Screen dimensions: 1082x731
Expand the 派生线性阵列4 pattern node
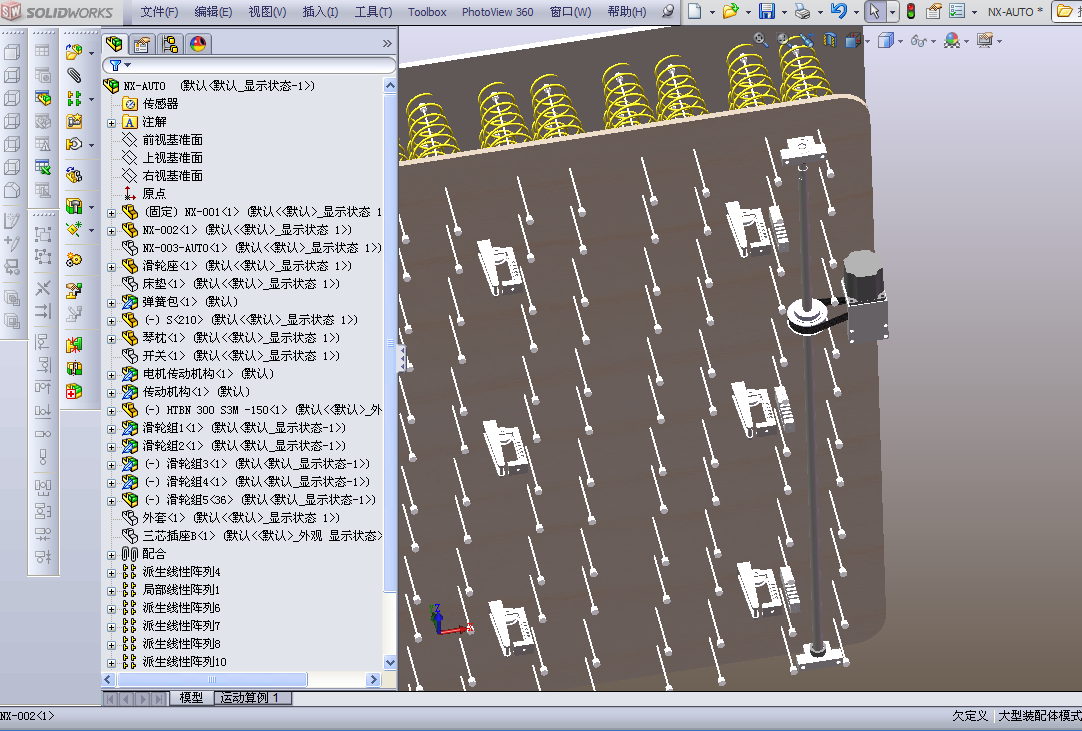tap(111, 572)
